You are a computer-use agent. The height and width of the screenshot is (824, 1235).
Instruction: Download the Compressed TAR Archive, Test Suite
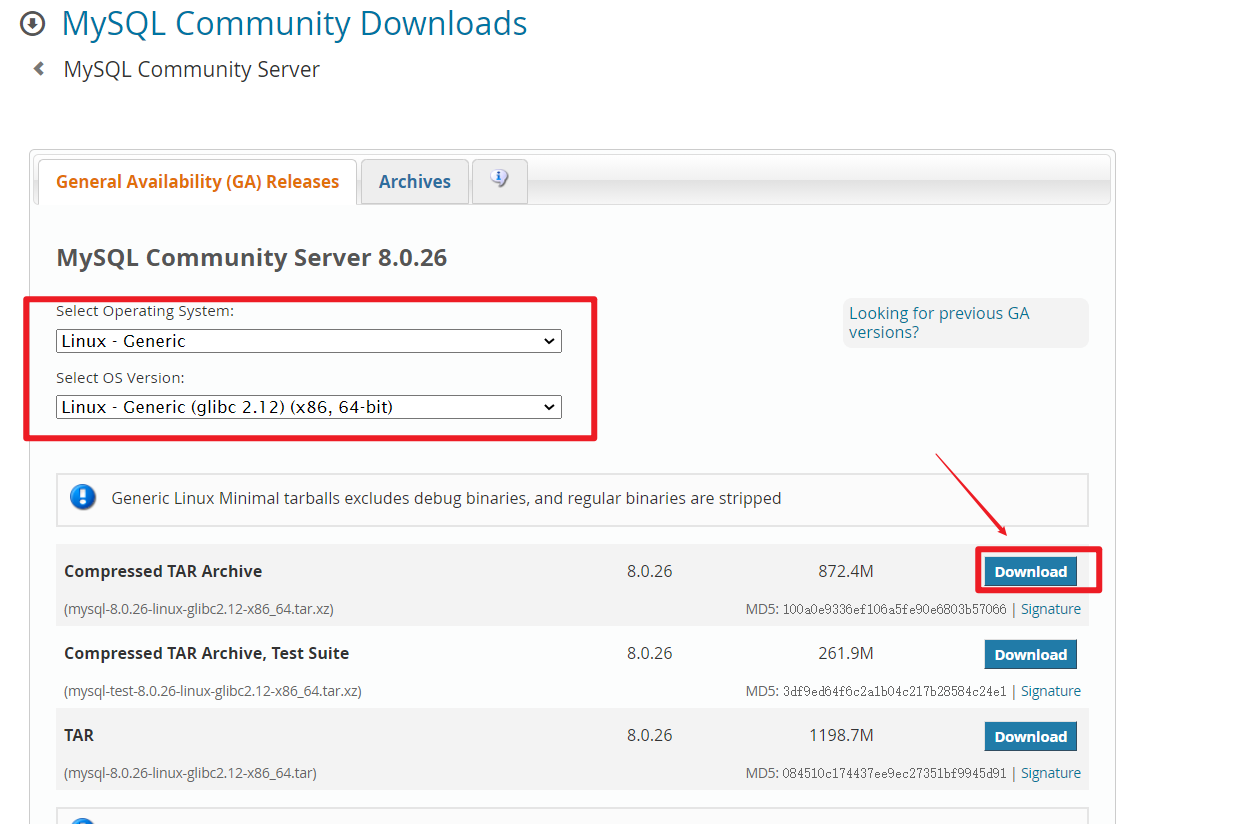coord(1031,655)
